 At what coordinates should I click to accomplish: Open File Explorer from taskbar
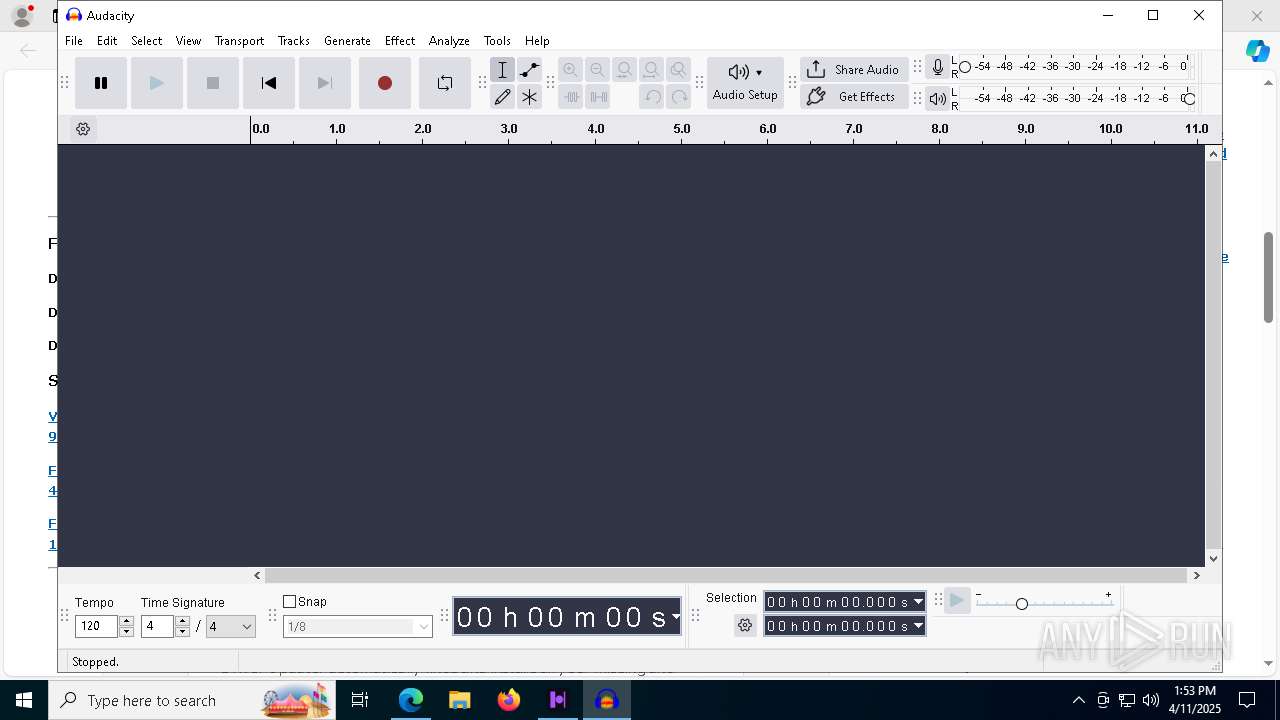(460, 700)
